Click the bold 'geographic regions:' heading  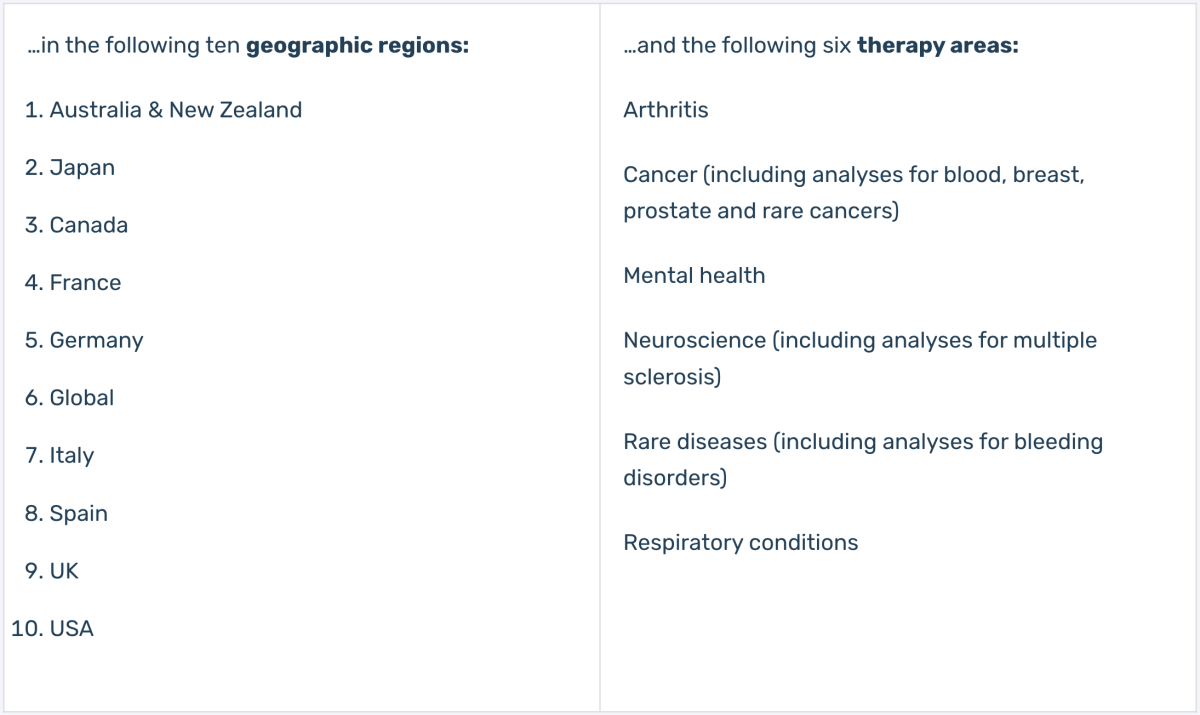coord(357,46)
